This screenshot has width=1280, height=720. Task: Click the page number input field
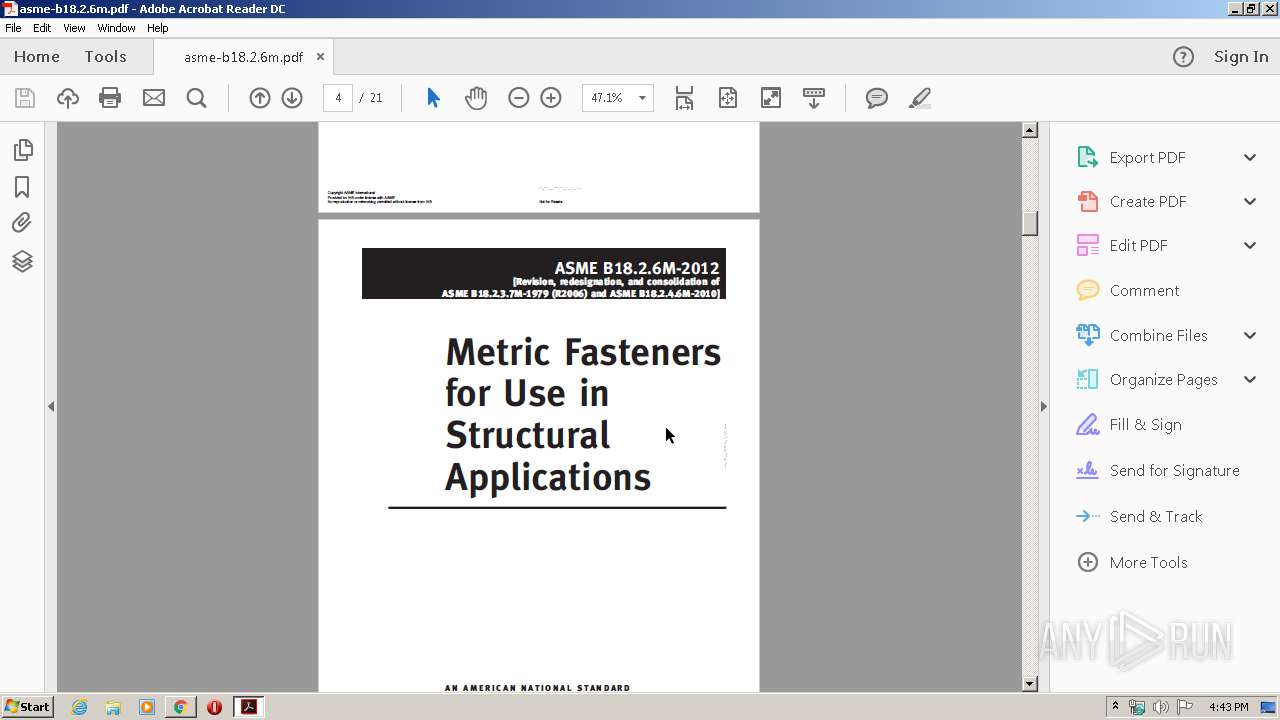click(338, 98)
